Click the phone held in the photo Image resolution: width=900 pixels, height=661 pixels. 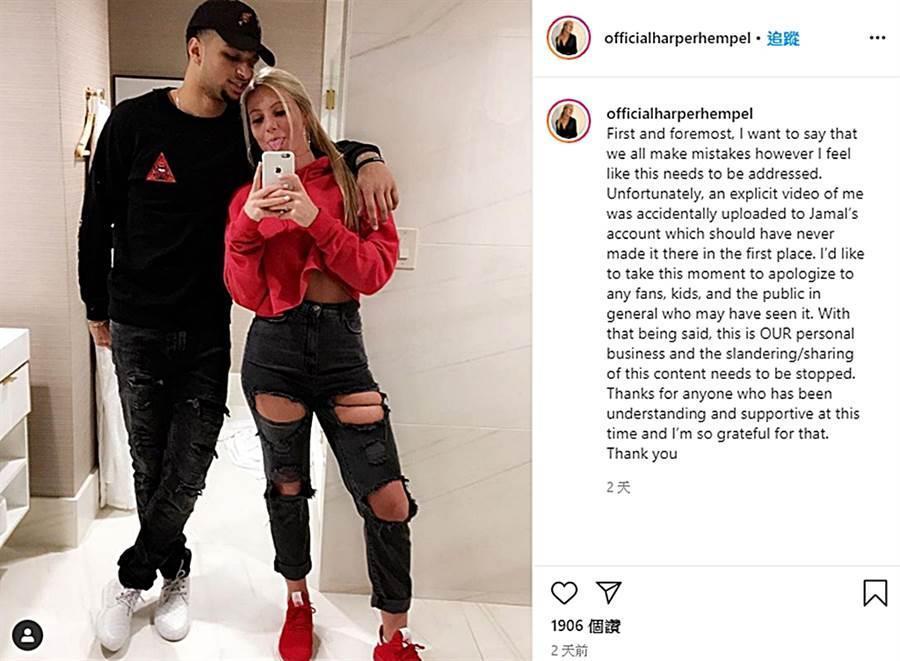(278, 172)
